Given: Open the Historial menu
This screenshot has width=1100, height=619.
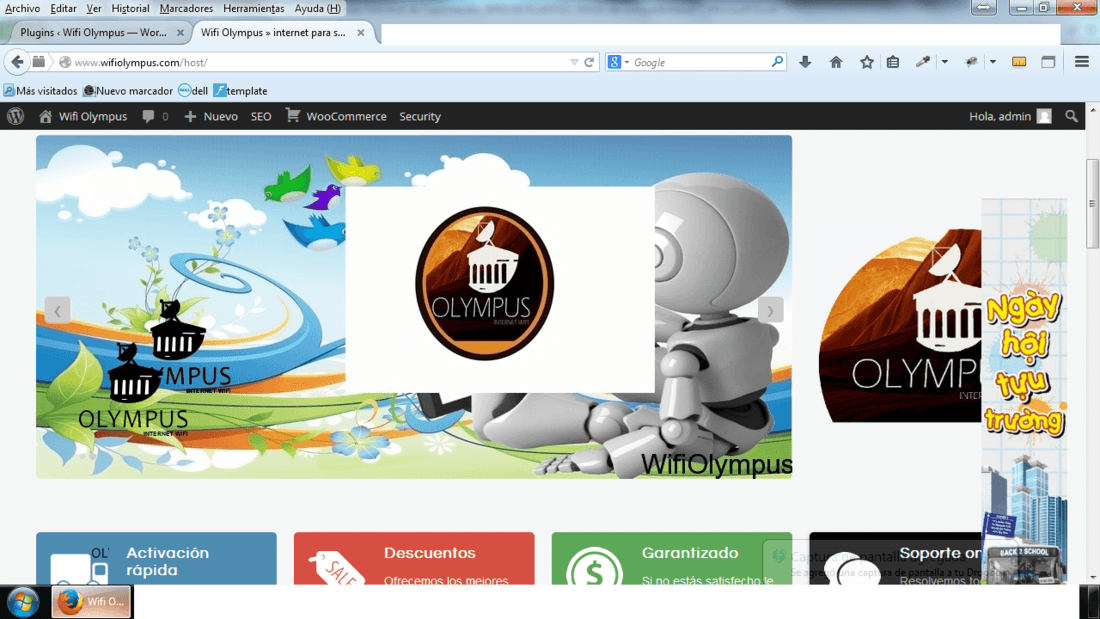Looking at the screenshot, I should pyautogui.click(x=130, y=8).
